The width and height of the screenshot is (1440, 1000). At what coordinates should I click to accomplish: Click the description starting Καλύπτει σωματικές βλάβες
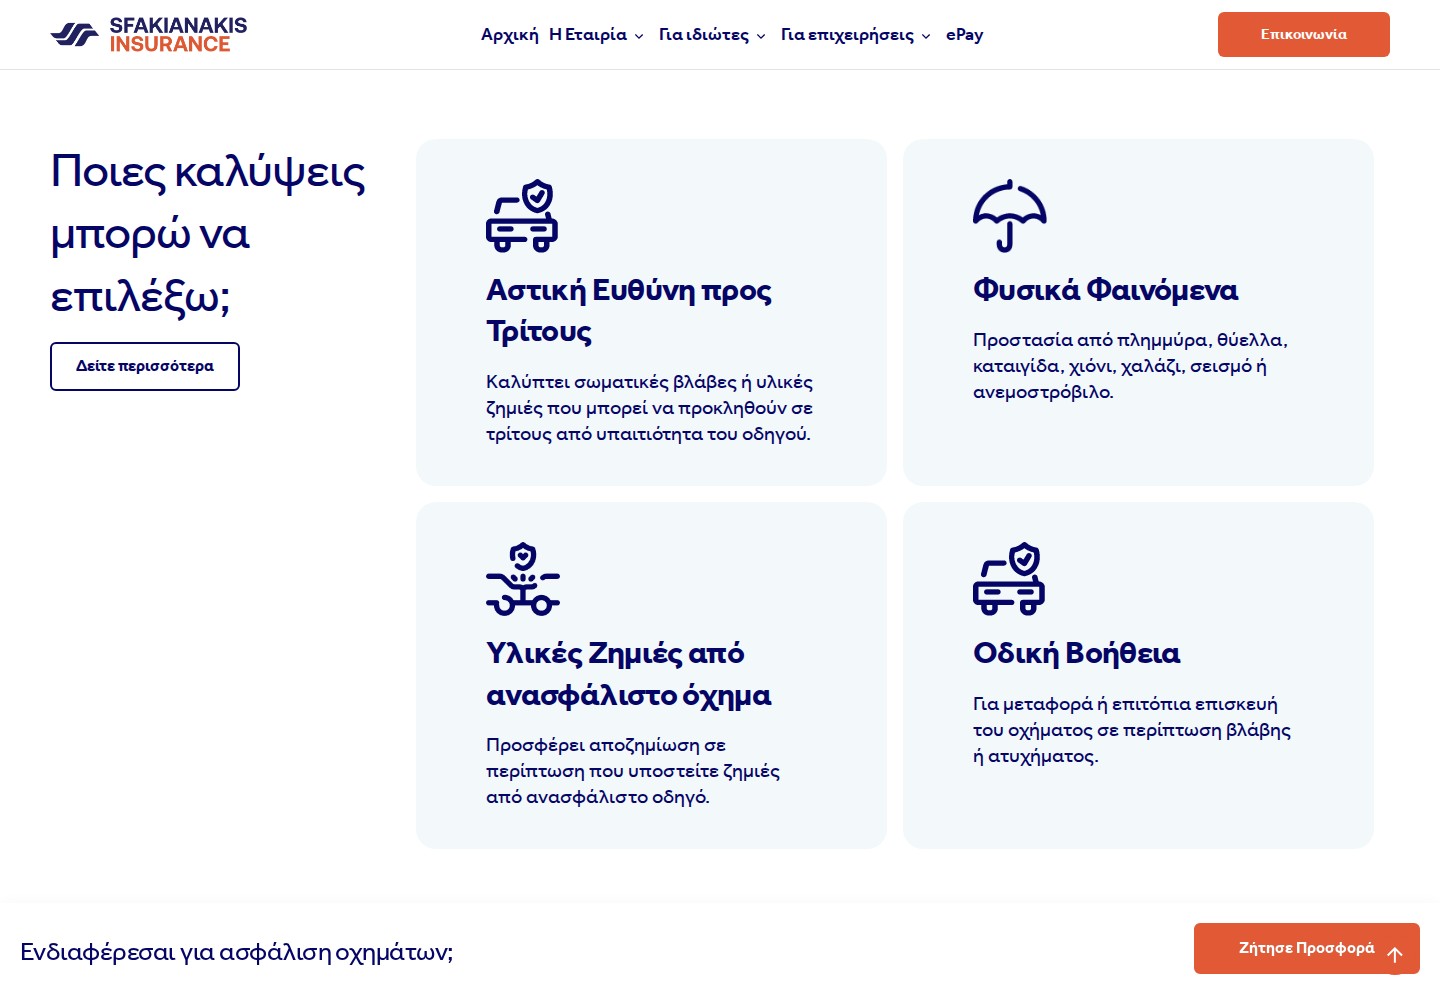coord(649,408)
